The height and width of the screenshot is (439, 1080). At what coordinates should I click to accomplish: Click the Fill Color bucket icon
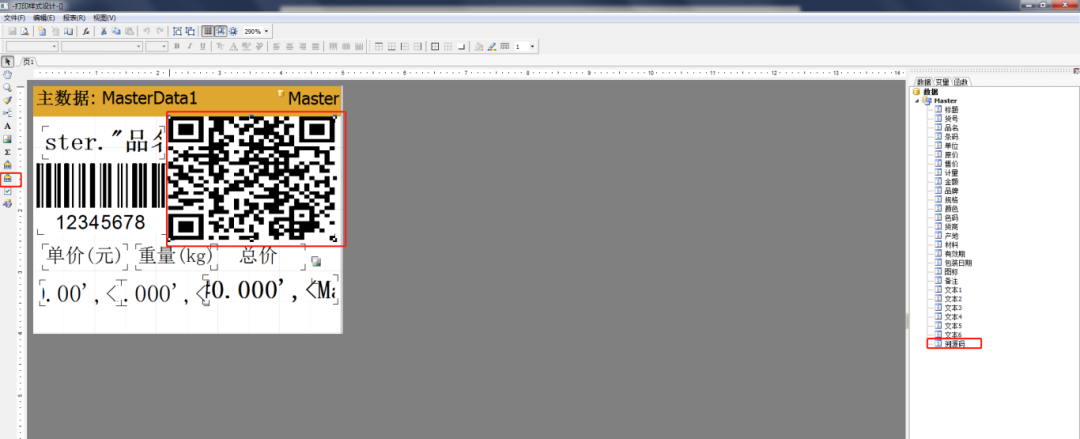tap(479, 47)
